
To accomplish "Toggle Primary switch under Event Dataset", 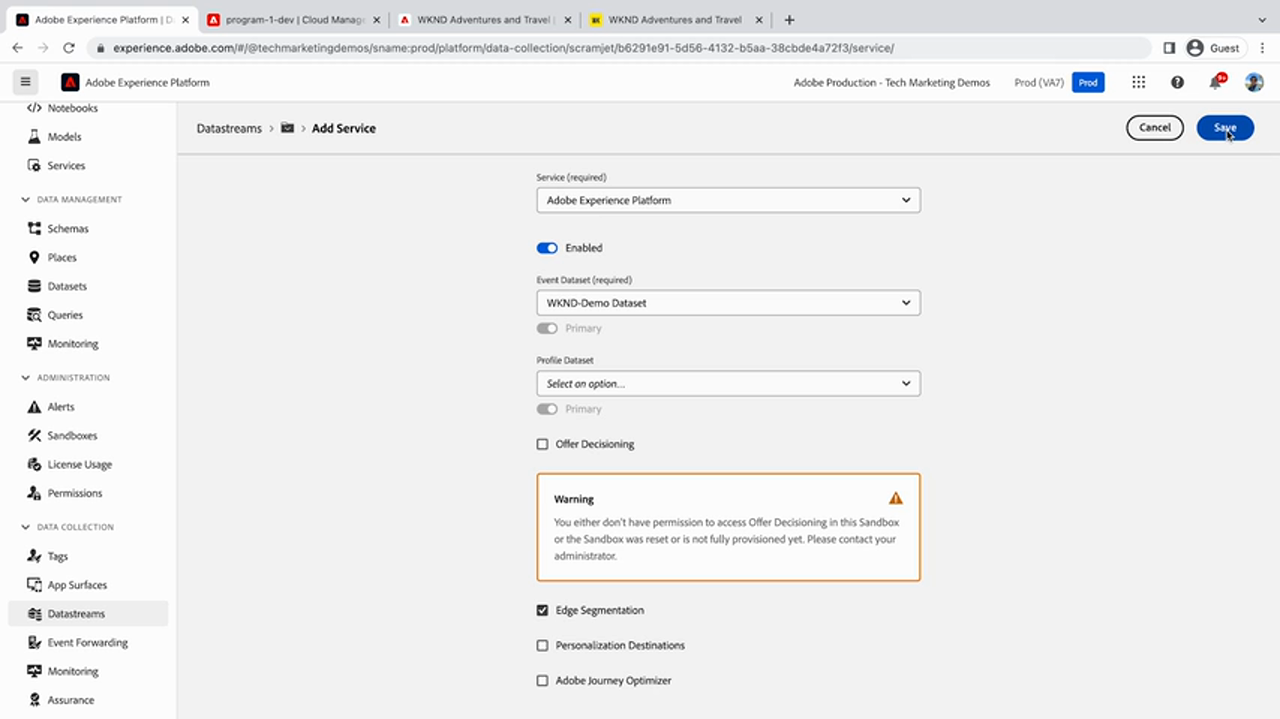I will coord(547,328).
